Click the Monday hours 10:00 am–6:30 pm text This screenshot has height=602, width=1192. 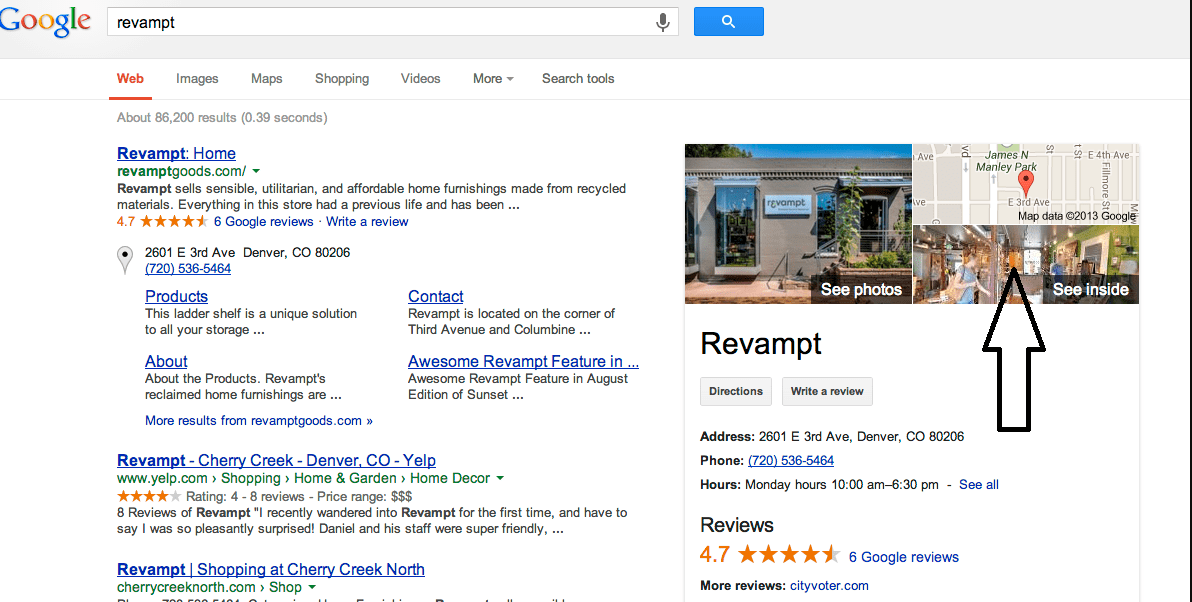tap(842, 484)
